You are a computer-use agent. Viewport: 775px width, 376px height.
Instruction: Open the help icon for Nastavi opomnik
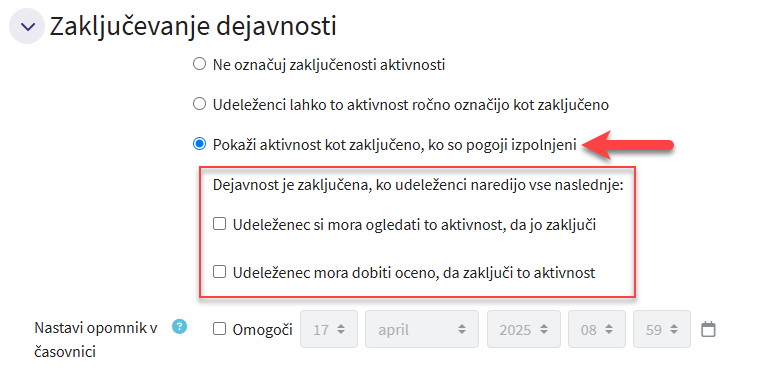point(179,327)
